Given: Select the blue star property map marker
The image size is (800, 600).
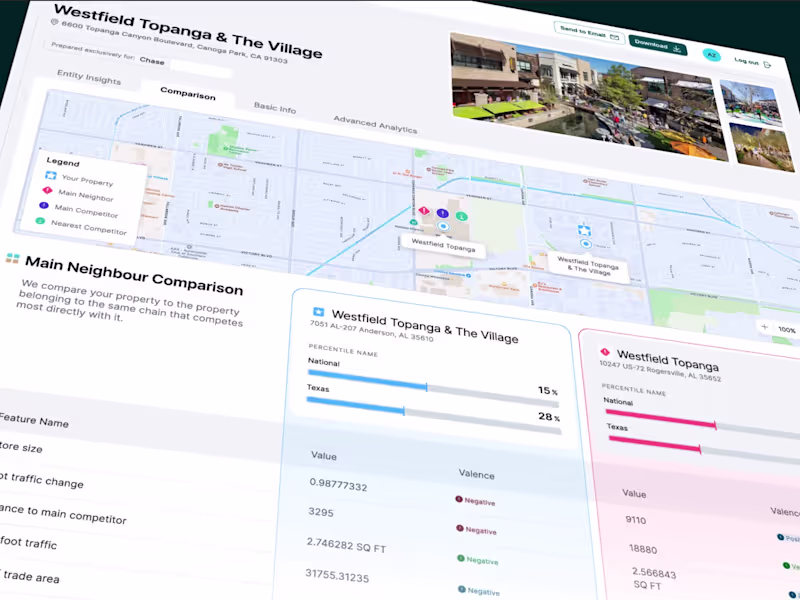Looking at the screenshot, I should click(584, 230).
